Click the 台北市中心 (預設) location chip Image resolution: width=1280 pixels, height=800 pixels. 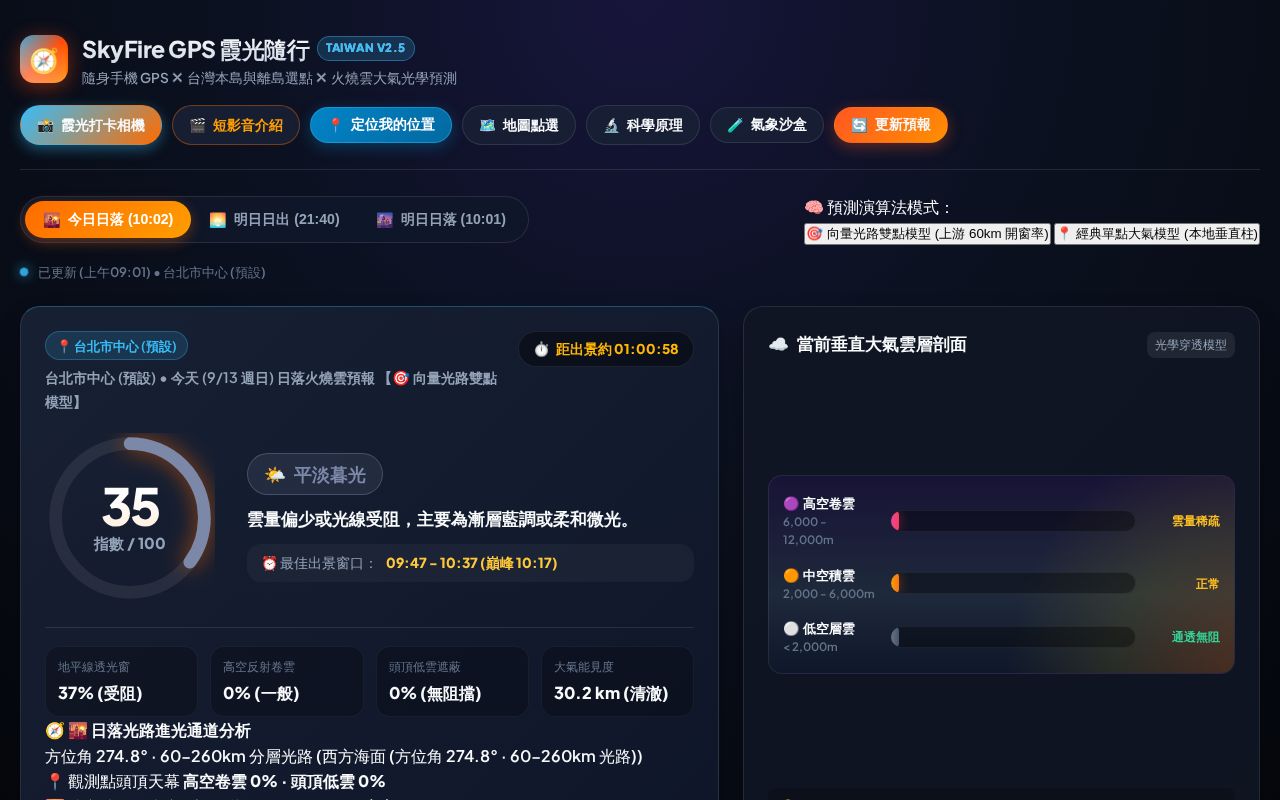point(116,346)
